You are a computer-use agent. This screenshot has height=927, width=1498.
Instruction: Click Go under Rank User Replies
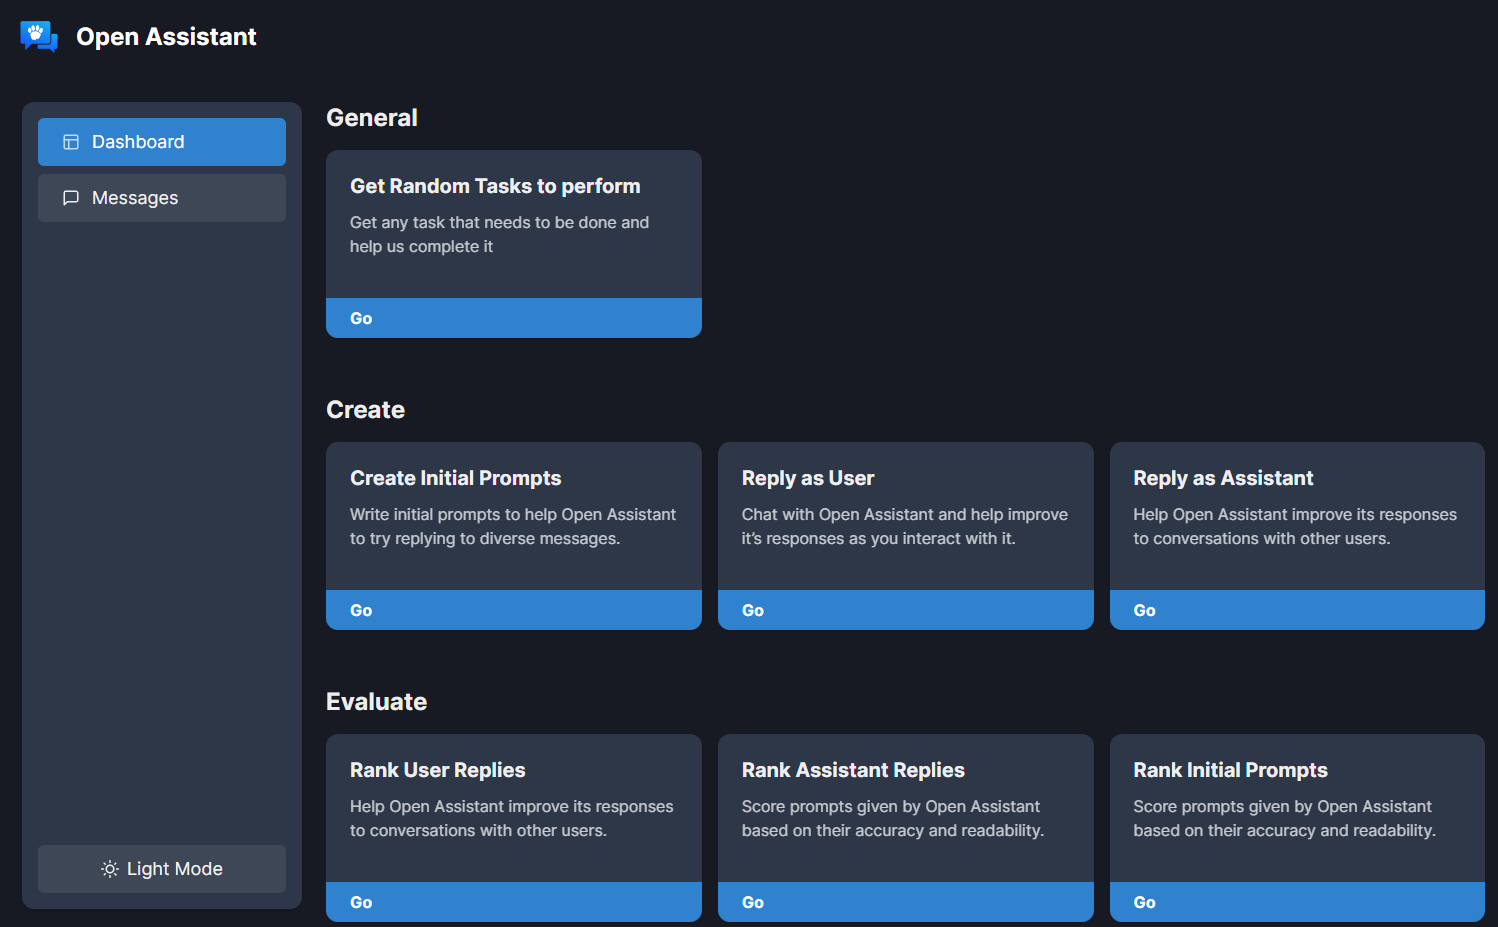pyautogui.click(x=514, y=902)
